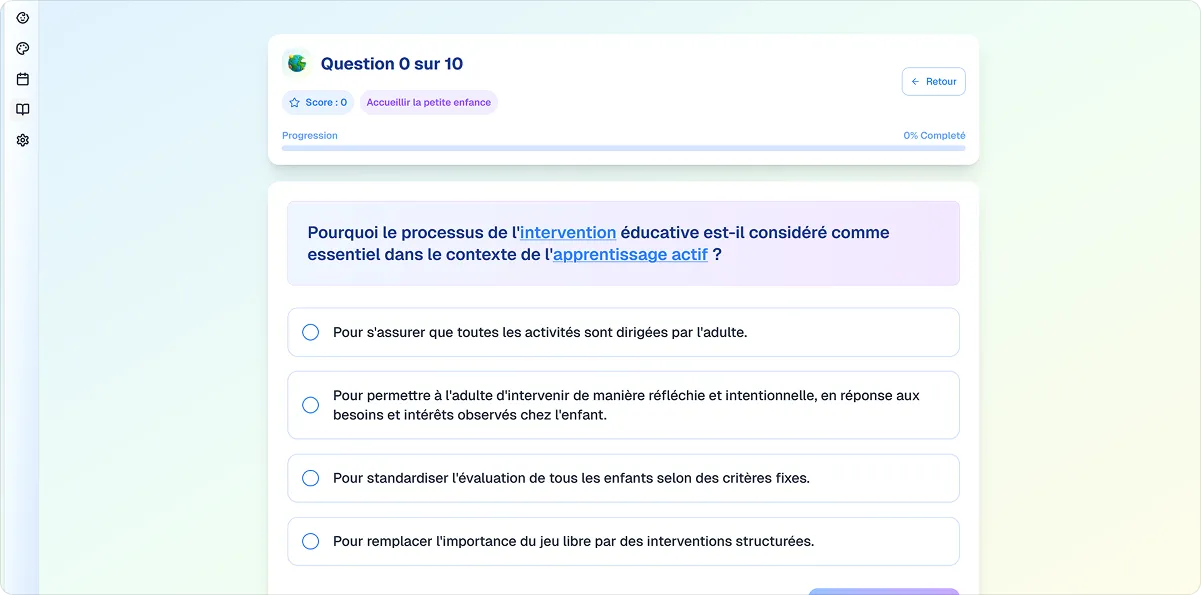Open the calendar icon in the sidebar
This screenshot has height=595, width=1201.
point(22,78)
